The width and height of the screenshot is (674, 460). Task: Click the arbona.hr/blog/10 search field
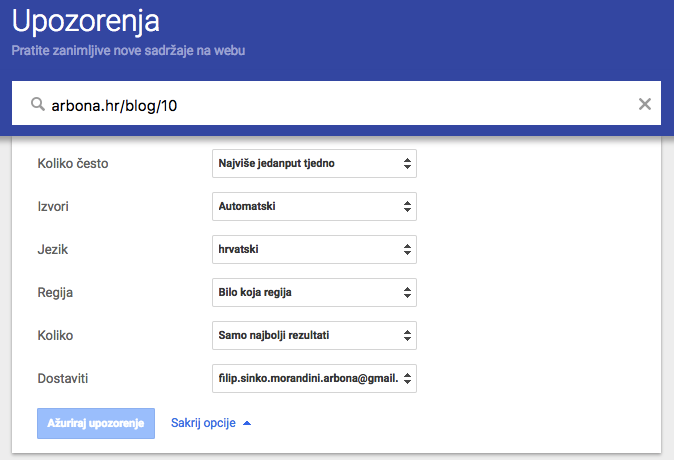[x=336, y=103]
